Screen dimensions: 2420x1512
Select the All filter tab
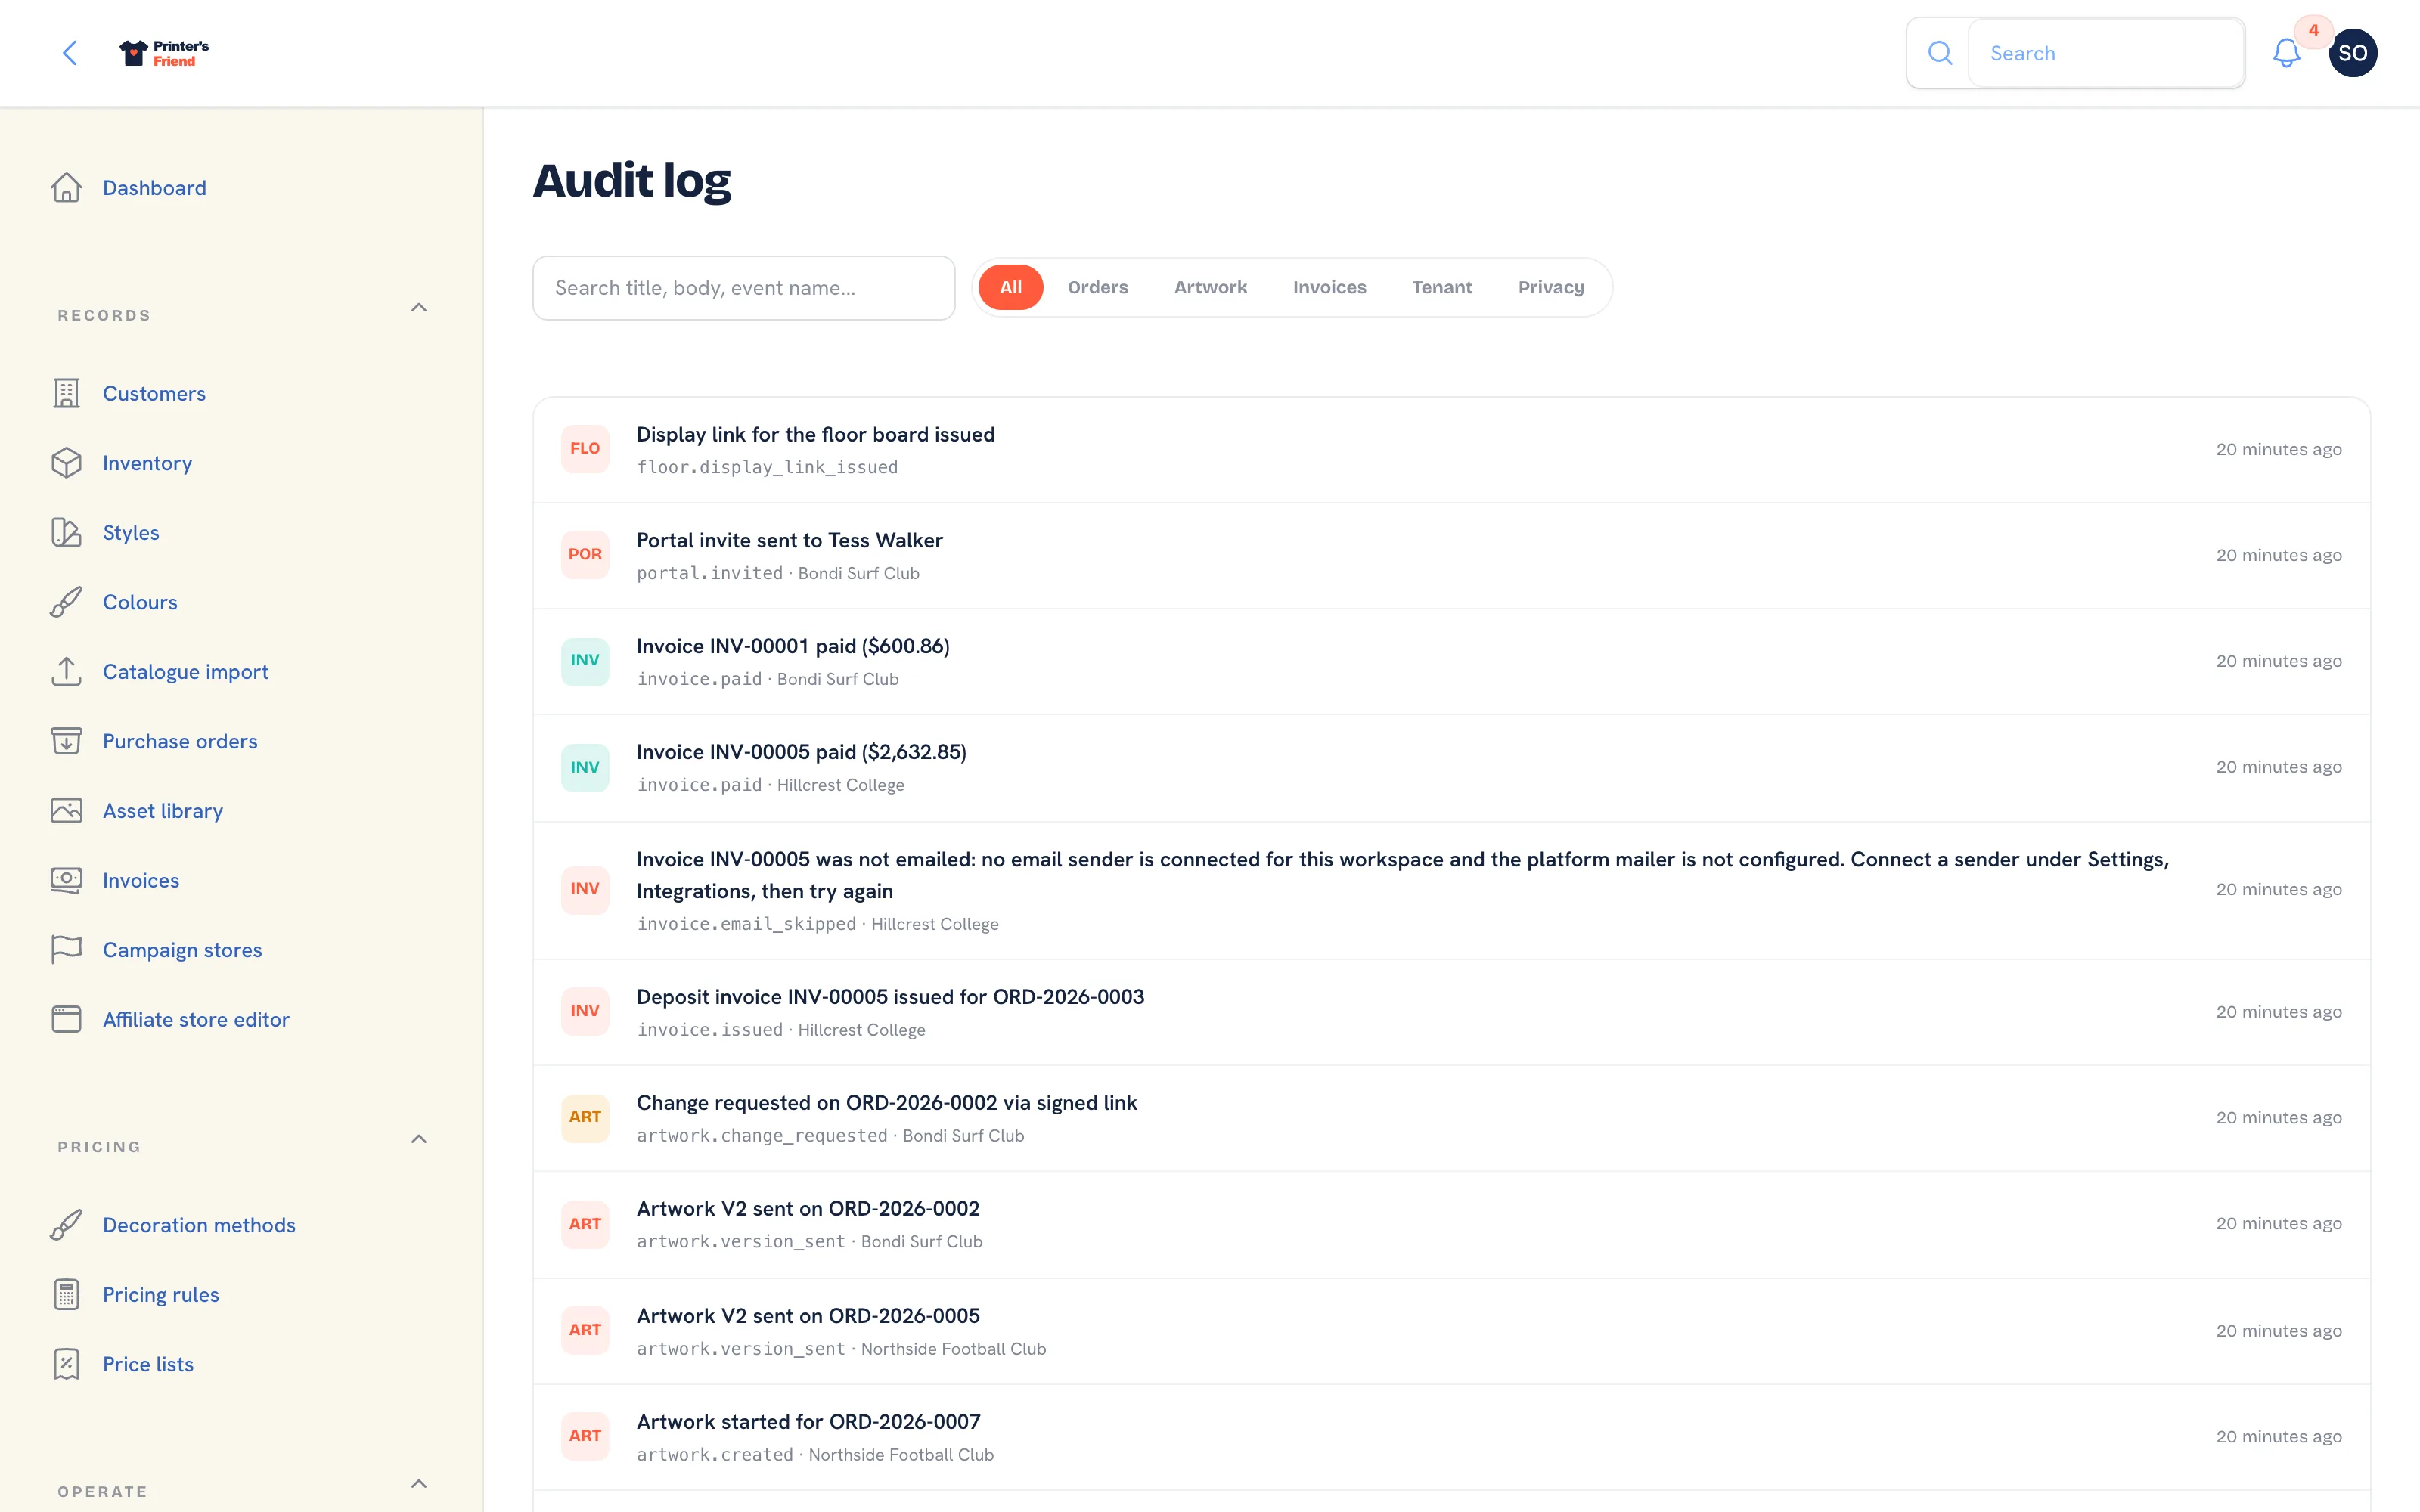pos(1010,288)
